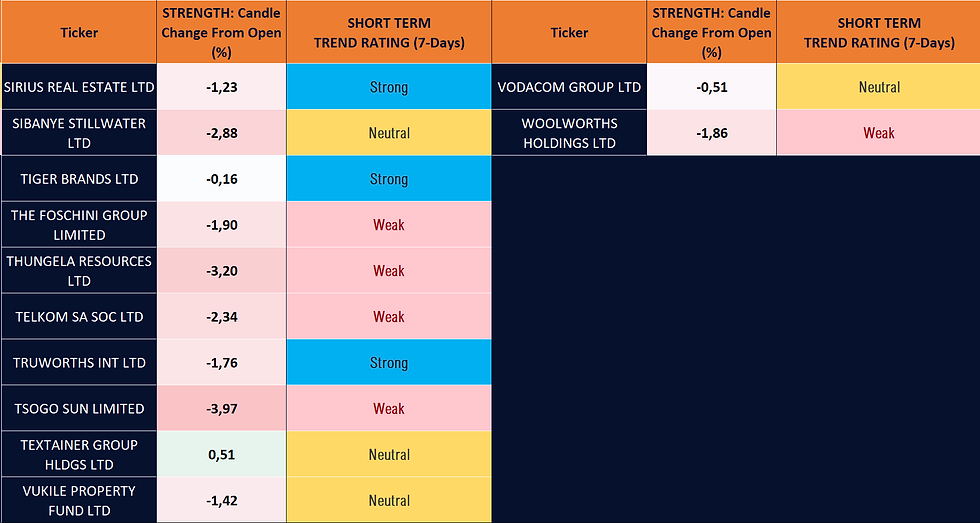Click the SIRIUS REAL ESTATE LTD ticker cell
980x523 pixels.
coord(79,87)
